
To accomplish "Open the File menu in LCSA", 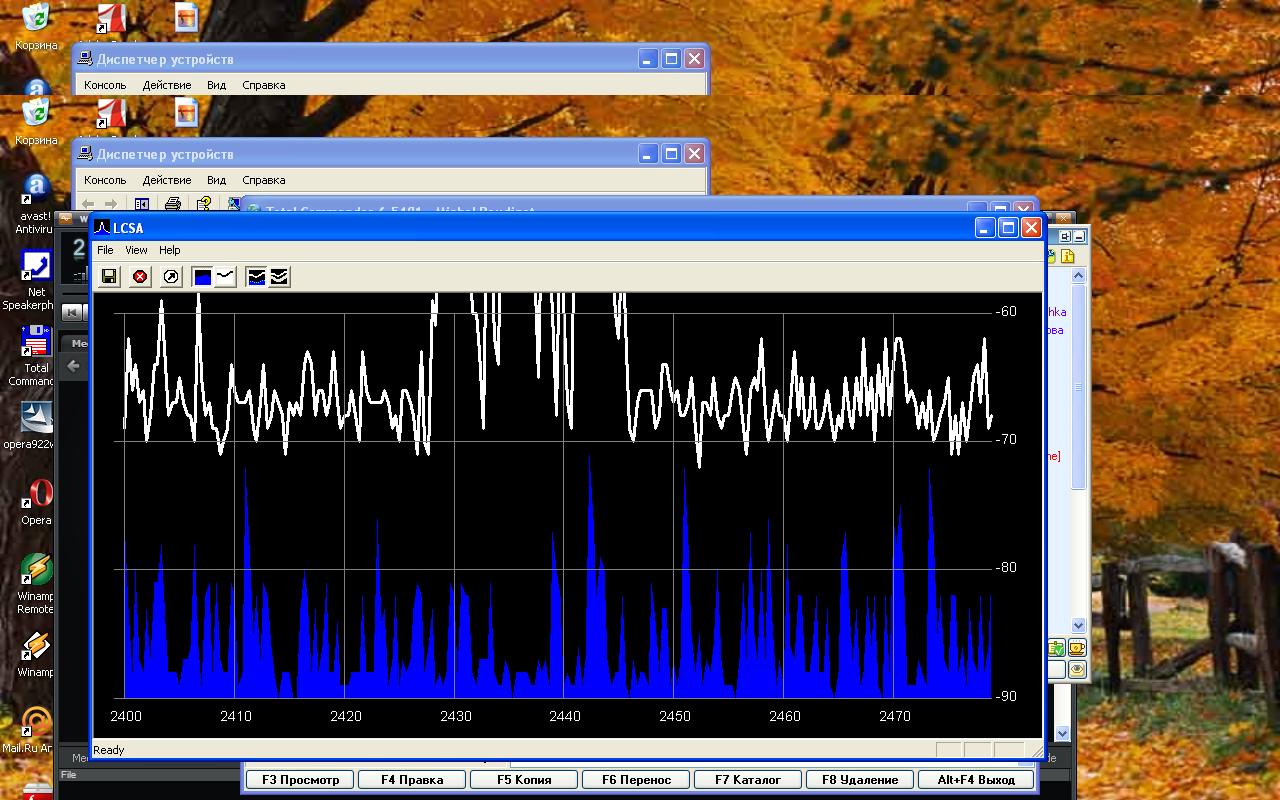I will pyautogui.click(x=105, y=250).
